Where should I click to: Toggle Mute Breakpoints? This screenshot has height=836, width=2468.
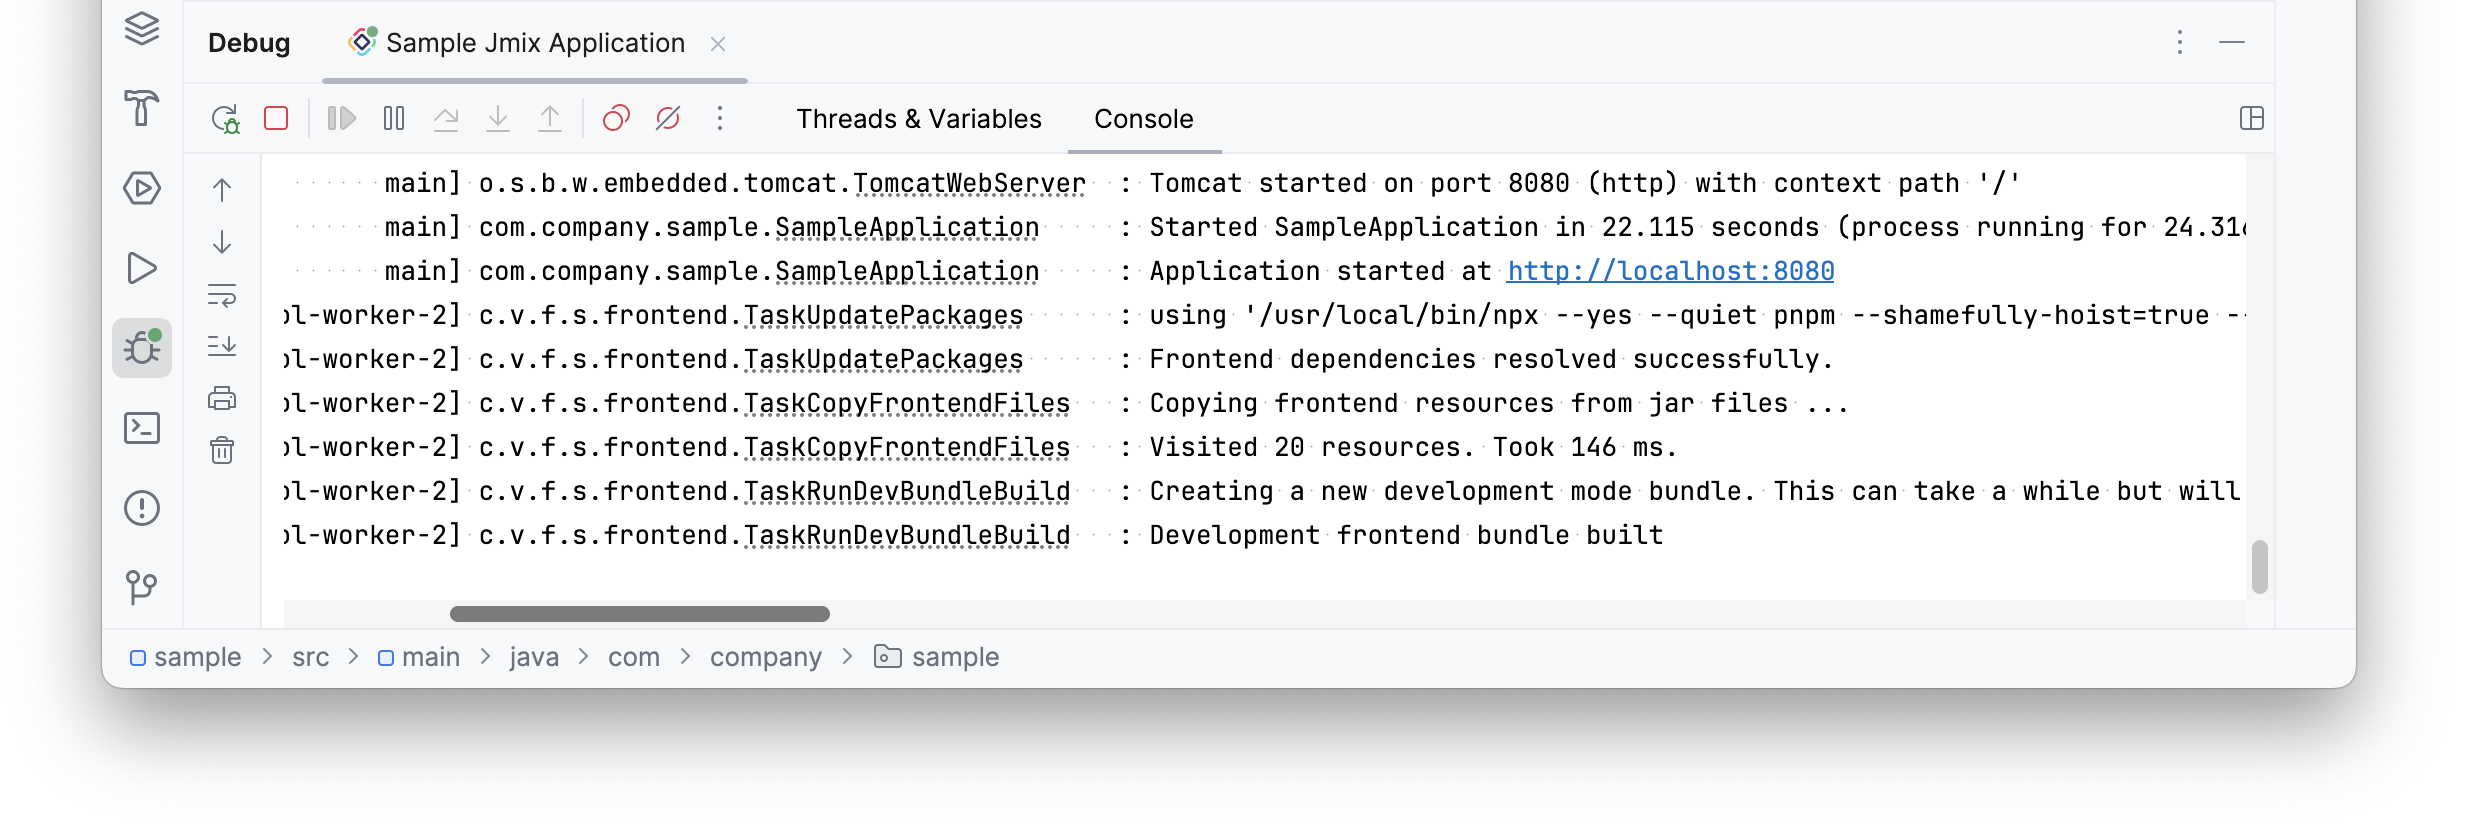[x=668, y=119]
